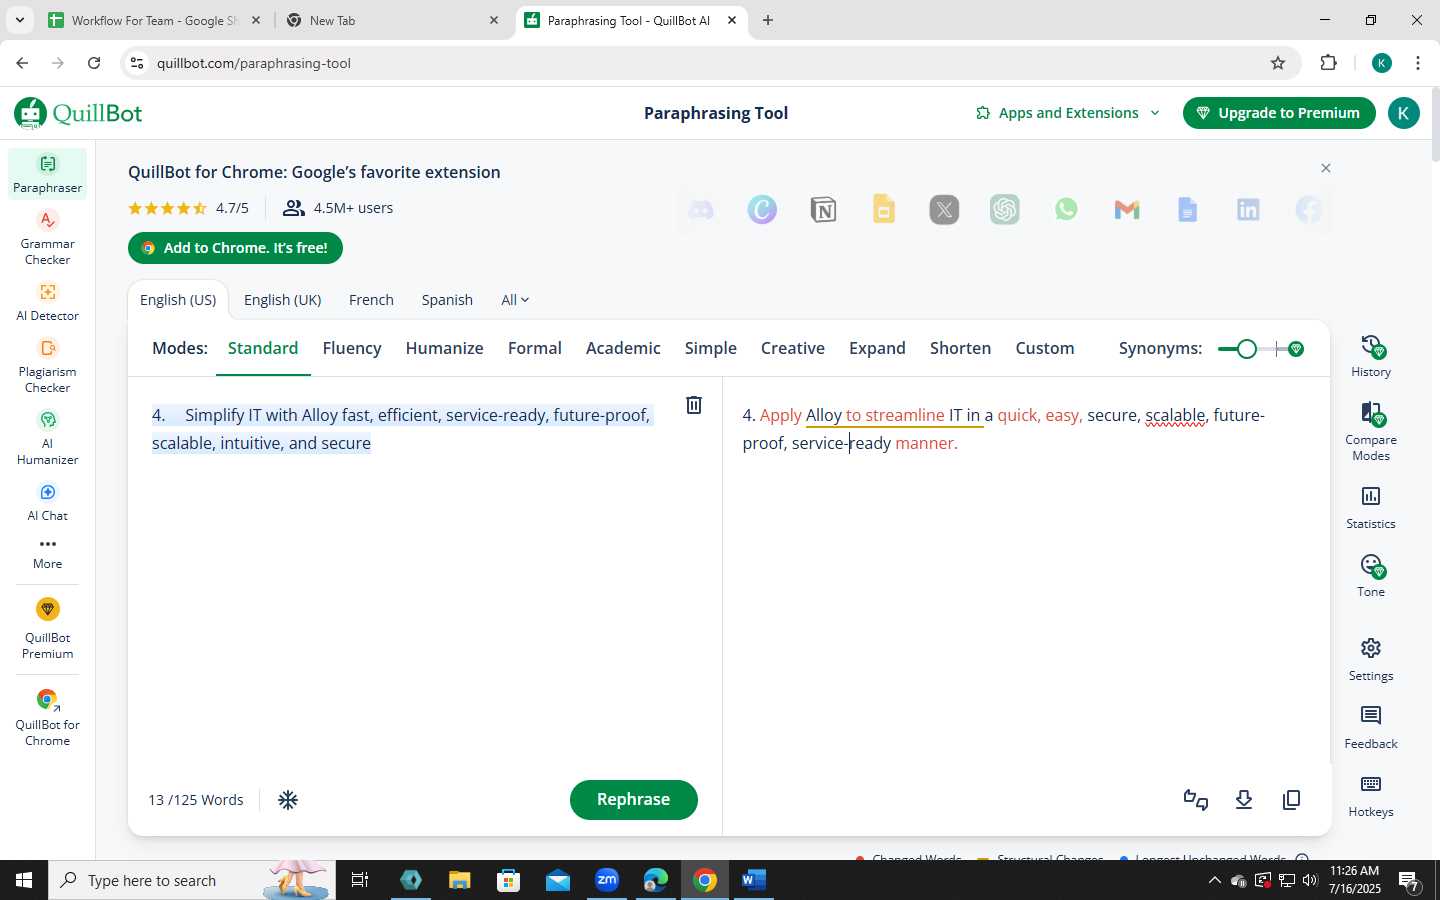
Task: Open History panel
Action: click(x=1371, y=356)
